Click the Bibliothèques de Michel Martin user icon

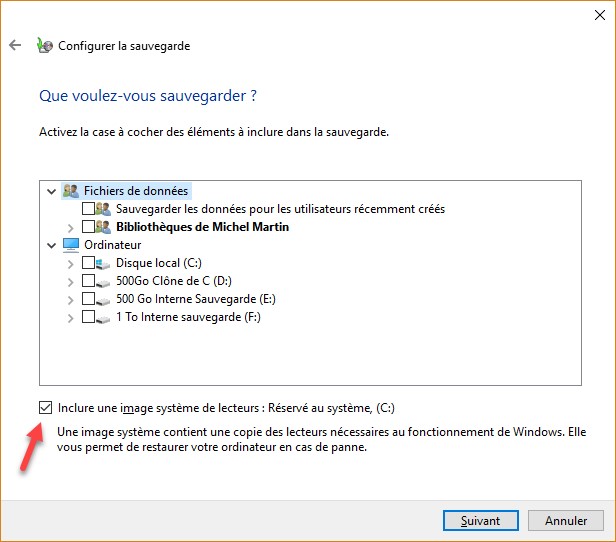104,227
